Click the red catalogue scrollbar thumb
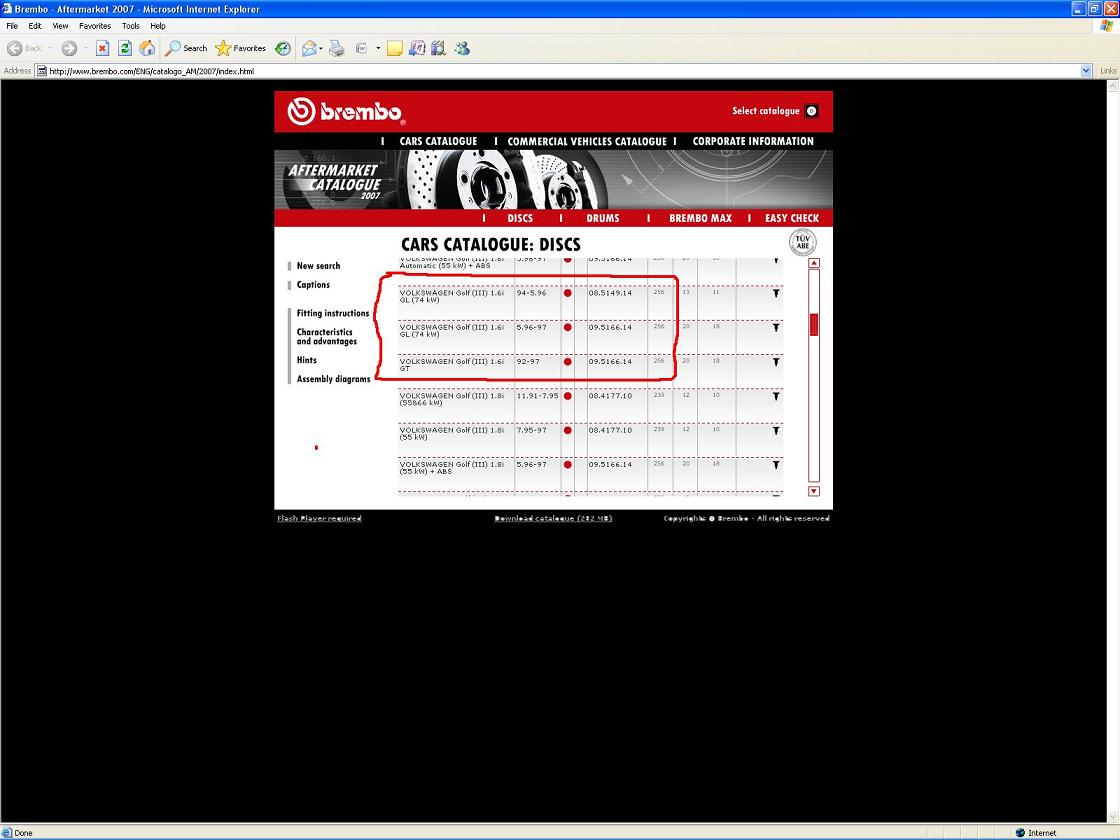 (x=814, y=324)
